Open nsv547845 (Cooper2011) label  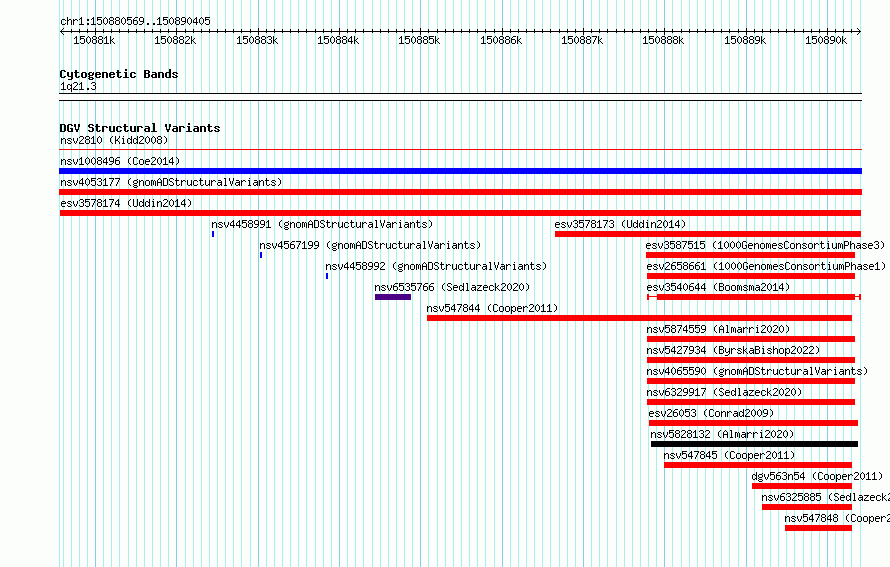click(729, 455)
